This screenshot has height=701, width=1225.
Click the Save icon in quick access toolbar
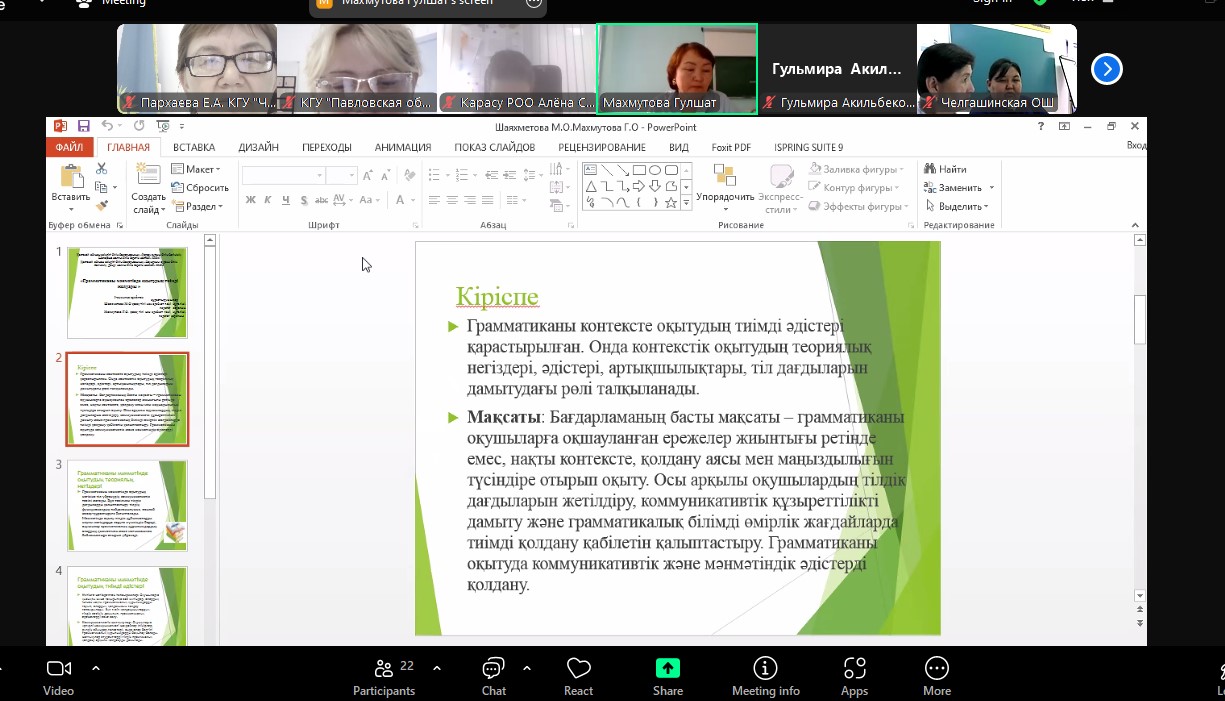click(x=84, y=127)
